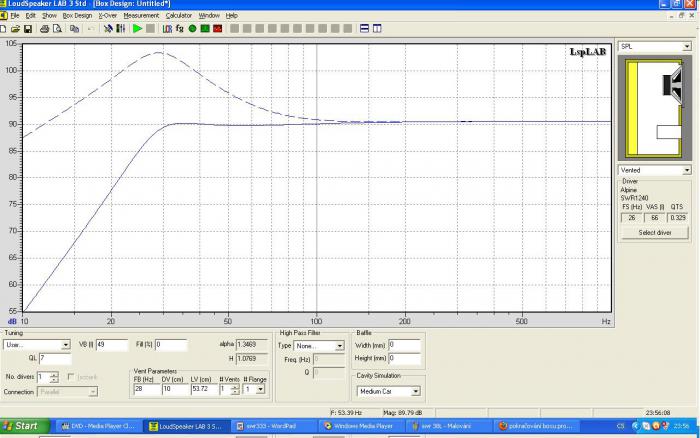This screenshot has width=700, height=438.
Task: Click the LCR toolbar icon
Action: [x=167, y=29]
